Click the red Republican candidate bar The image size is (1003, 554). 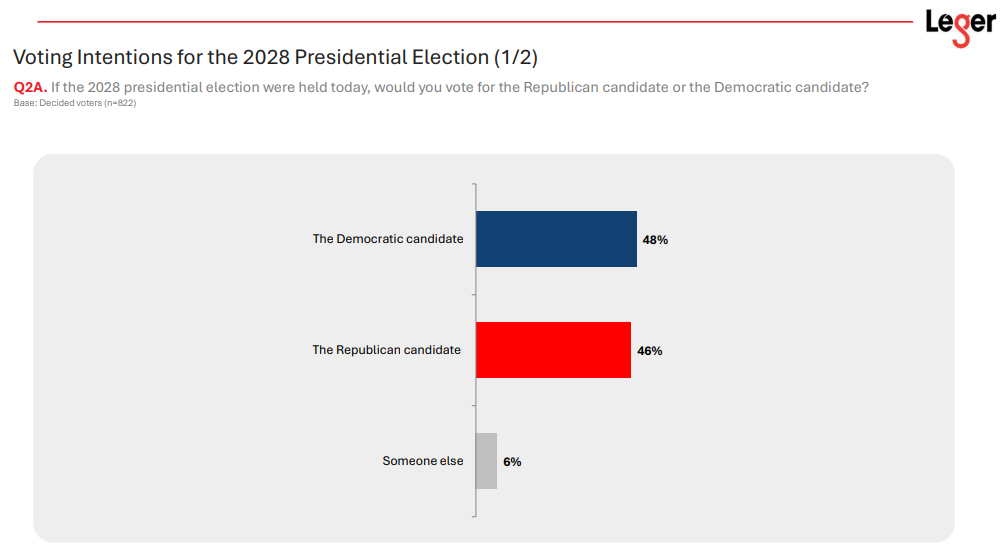point(553,350)
